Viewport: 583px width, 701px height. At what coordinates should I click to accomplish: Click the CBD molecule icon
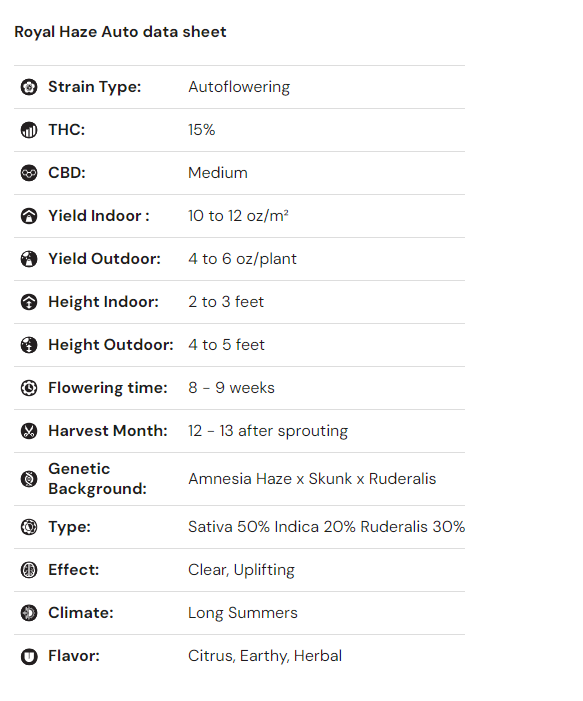[29, 173]
